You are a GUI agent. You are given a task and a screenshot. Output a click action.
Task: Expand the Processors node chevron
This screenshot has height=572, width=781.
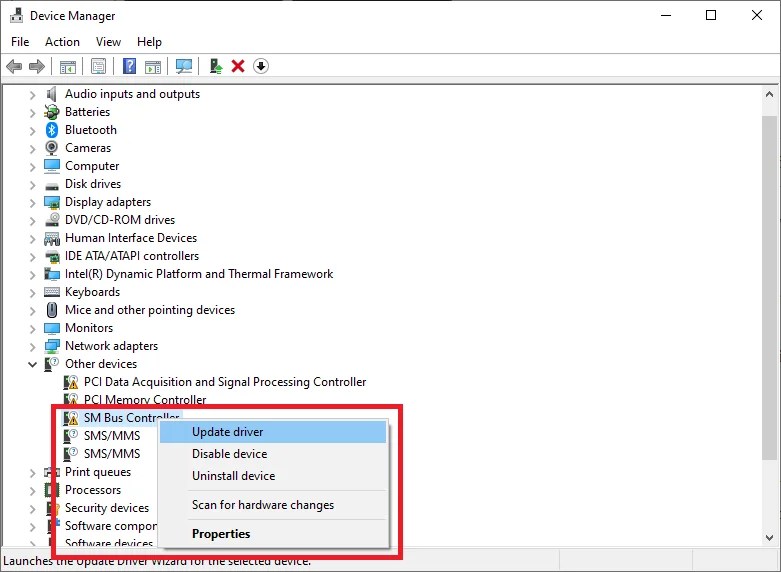(32, 491)
